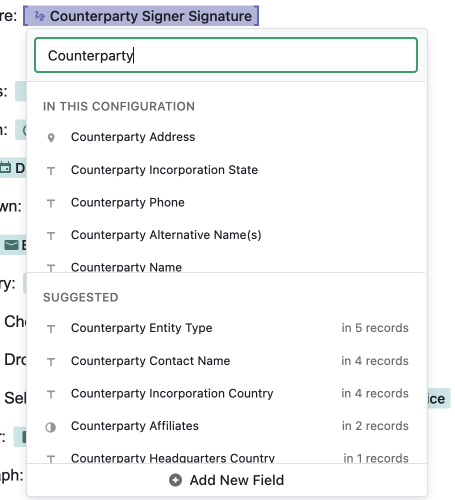Click the location pin icon beside Counterparty Address
Image resolution: width=455 pixels, height=500 pixels.
51,138
